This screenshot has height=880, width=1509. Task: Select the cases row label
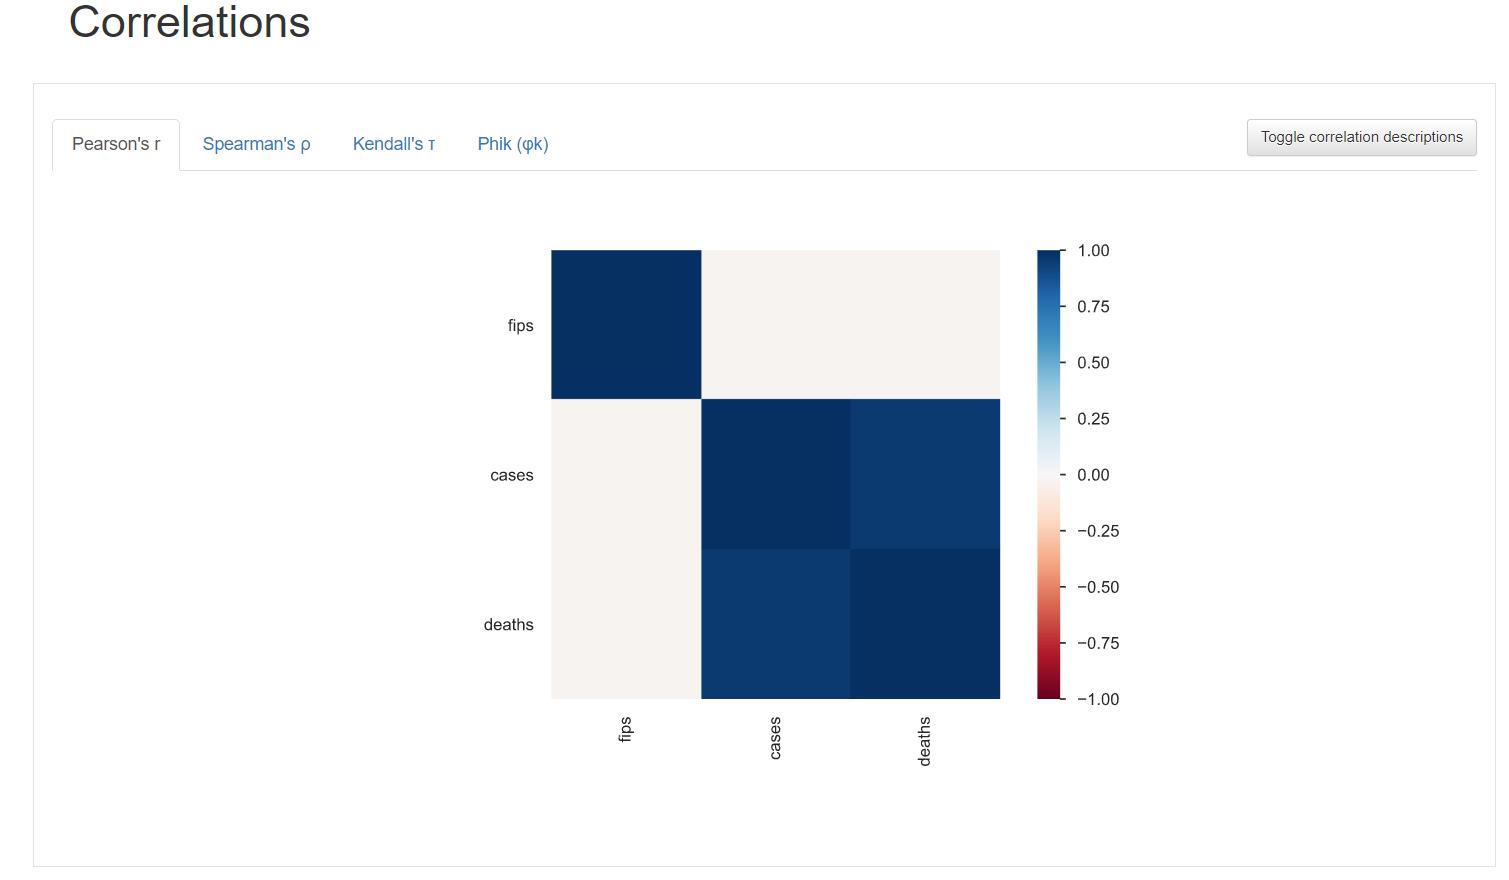coord(512,475)
